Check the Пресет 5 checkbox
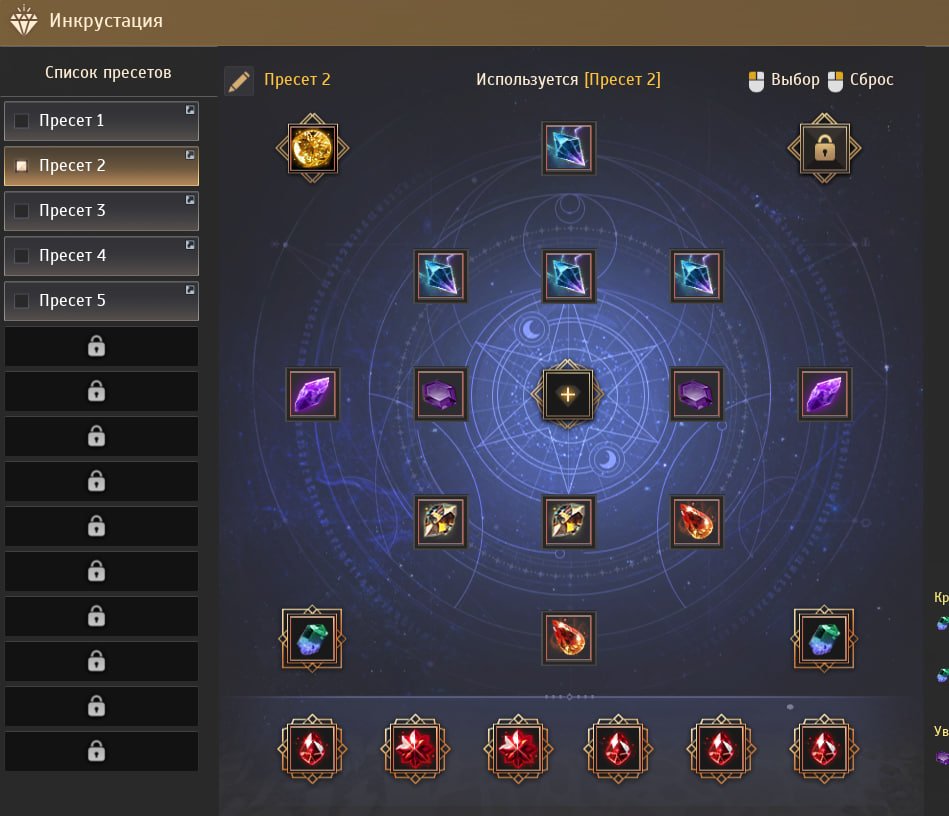 pos(21,300)
